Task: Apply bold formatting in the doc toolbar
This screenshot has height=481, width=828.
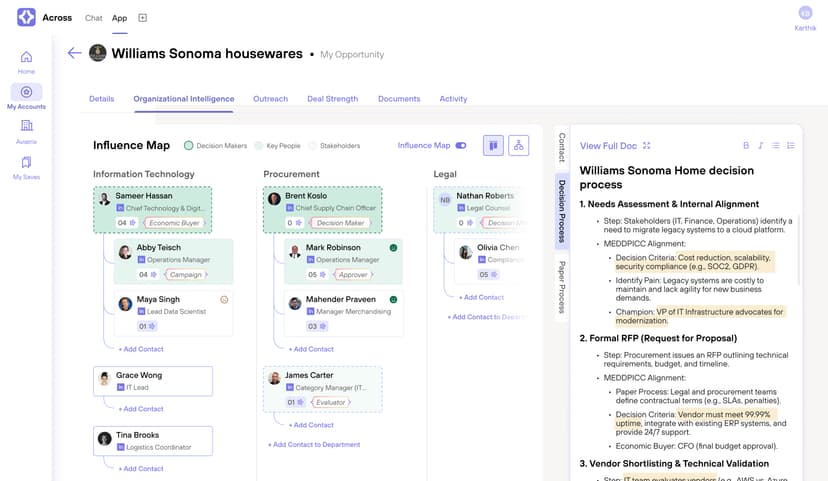Action: pyautogui.click(x=745, y=146)
